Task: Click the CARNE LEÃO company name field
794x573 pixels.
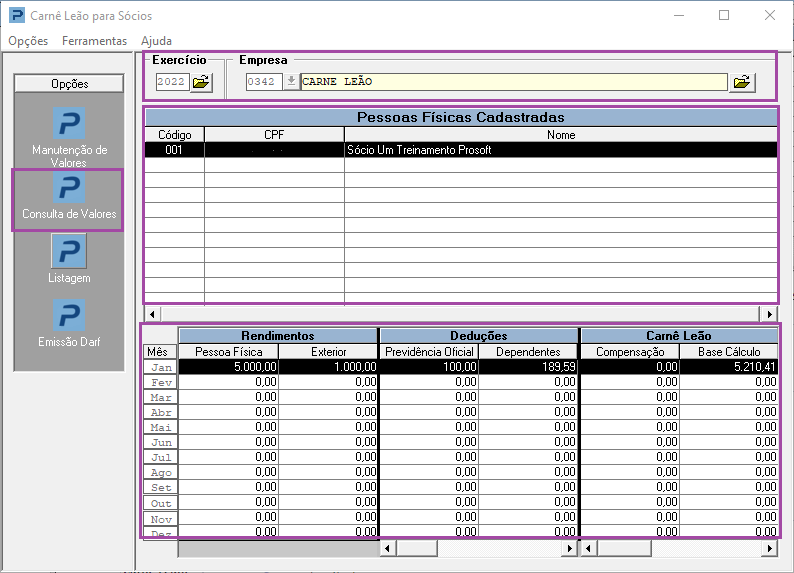Action: [x=513, y=81]
